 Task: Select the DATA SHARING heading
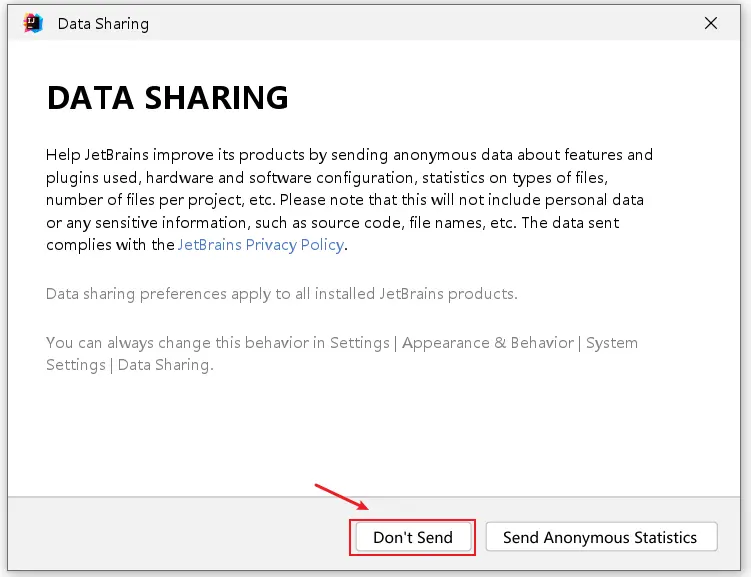pos(167,98)
